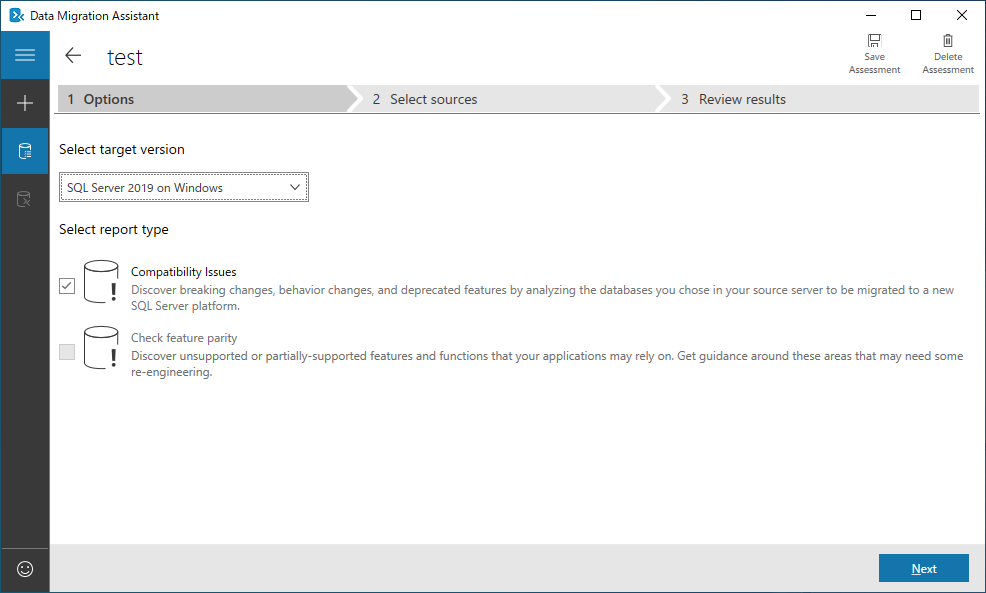Click the Next button
This screenshot has width=986, height=593.
(924, 568)
